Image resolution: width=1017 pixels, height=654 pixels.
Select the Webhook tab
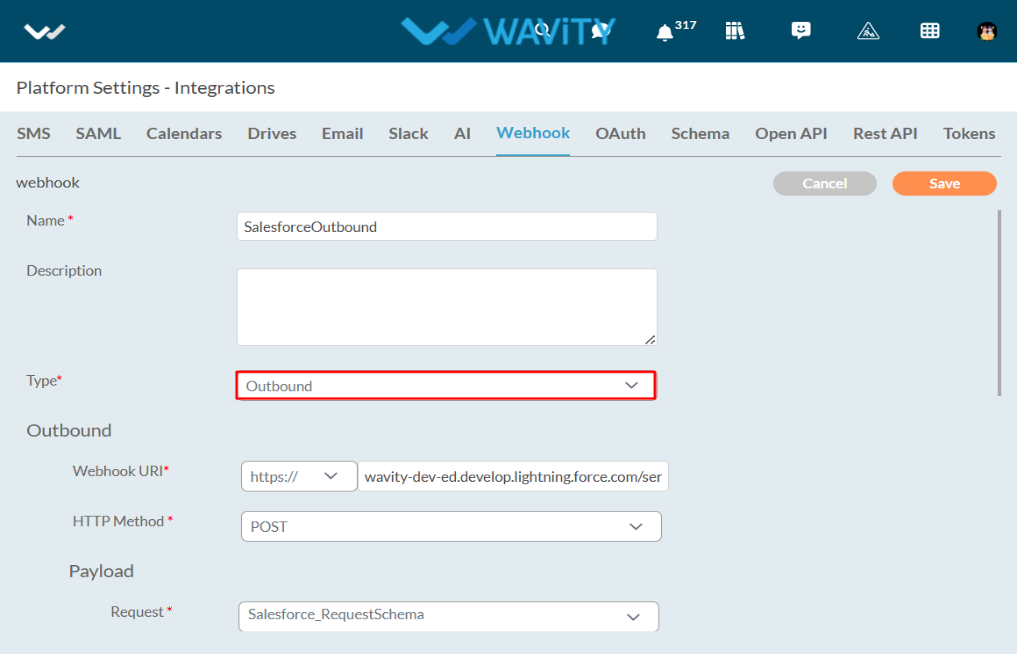(x=533, y=133)
